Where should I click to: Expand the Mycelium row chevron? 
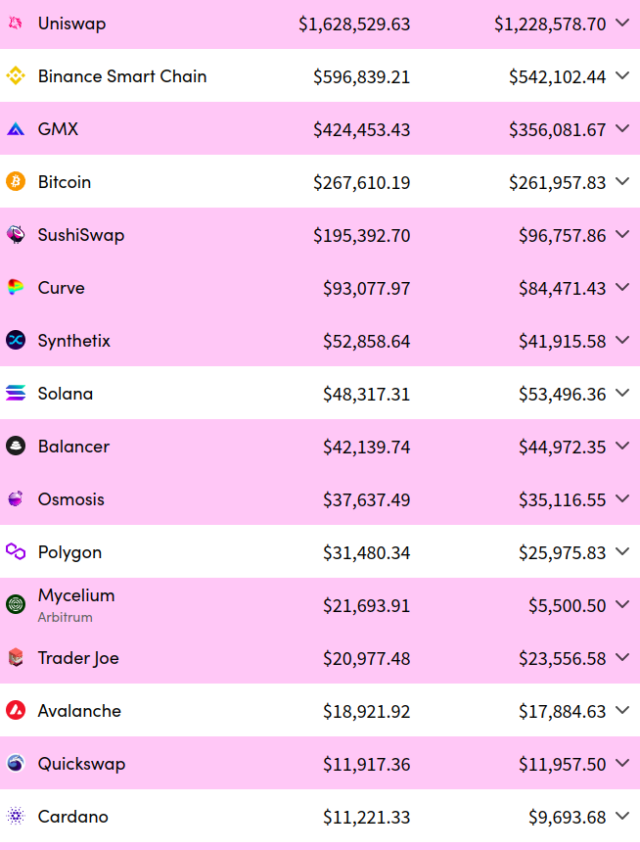623,605
